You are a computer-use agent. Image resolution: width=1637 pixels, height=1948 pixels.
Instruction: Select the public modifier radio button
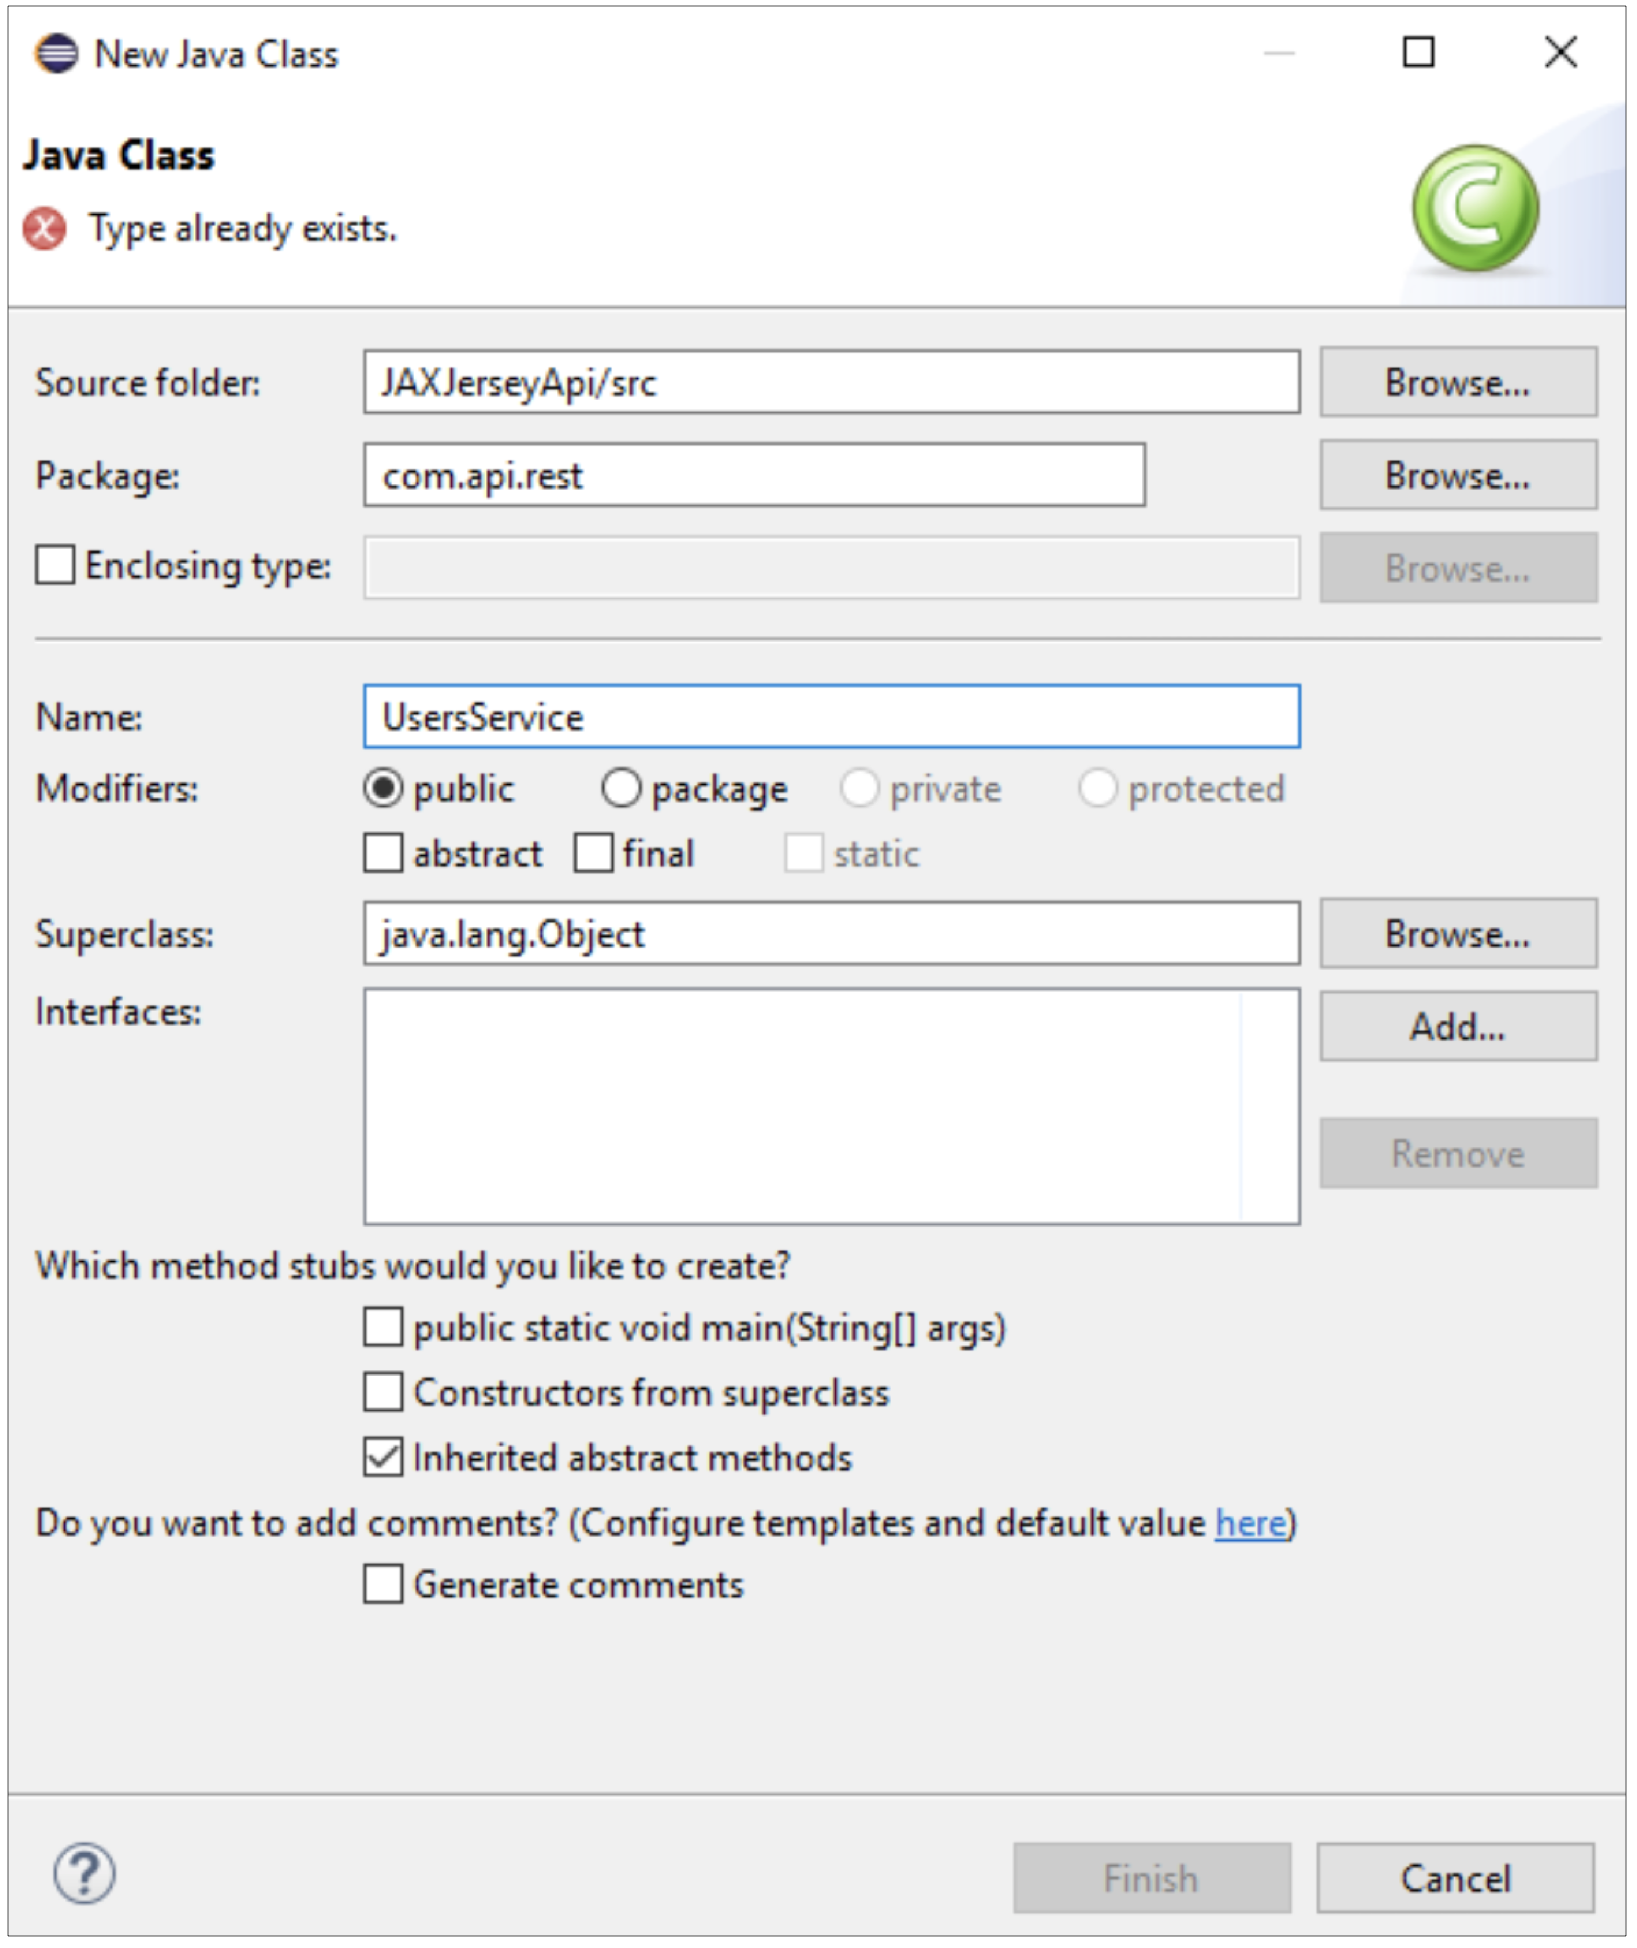tap(384, 788)
